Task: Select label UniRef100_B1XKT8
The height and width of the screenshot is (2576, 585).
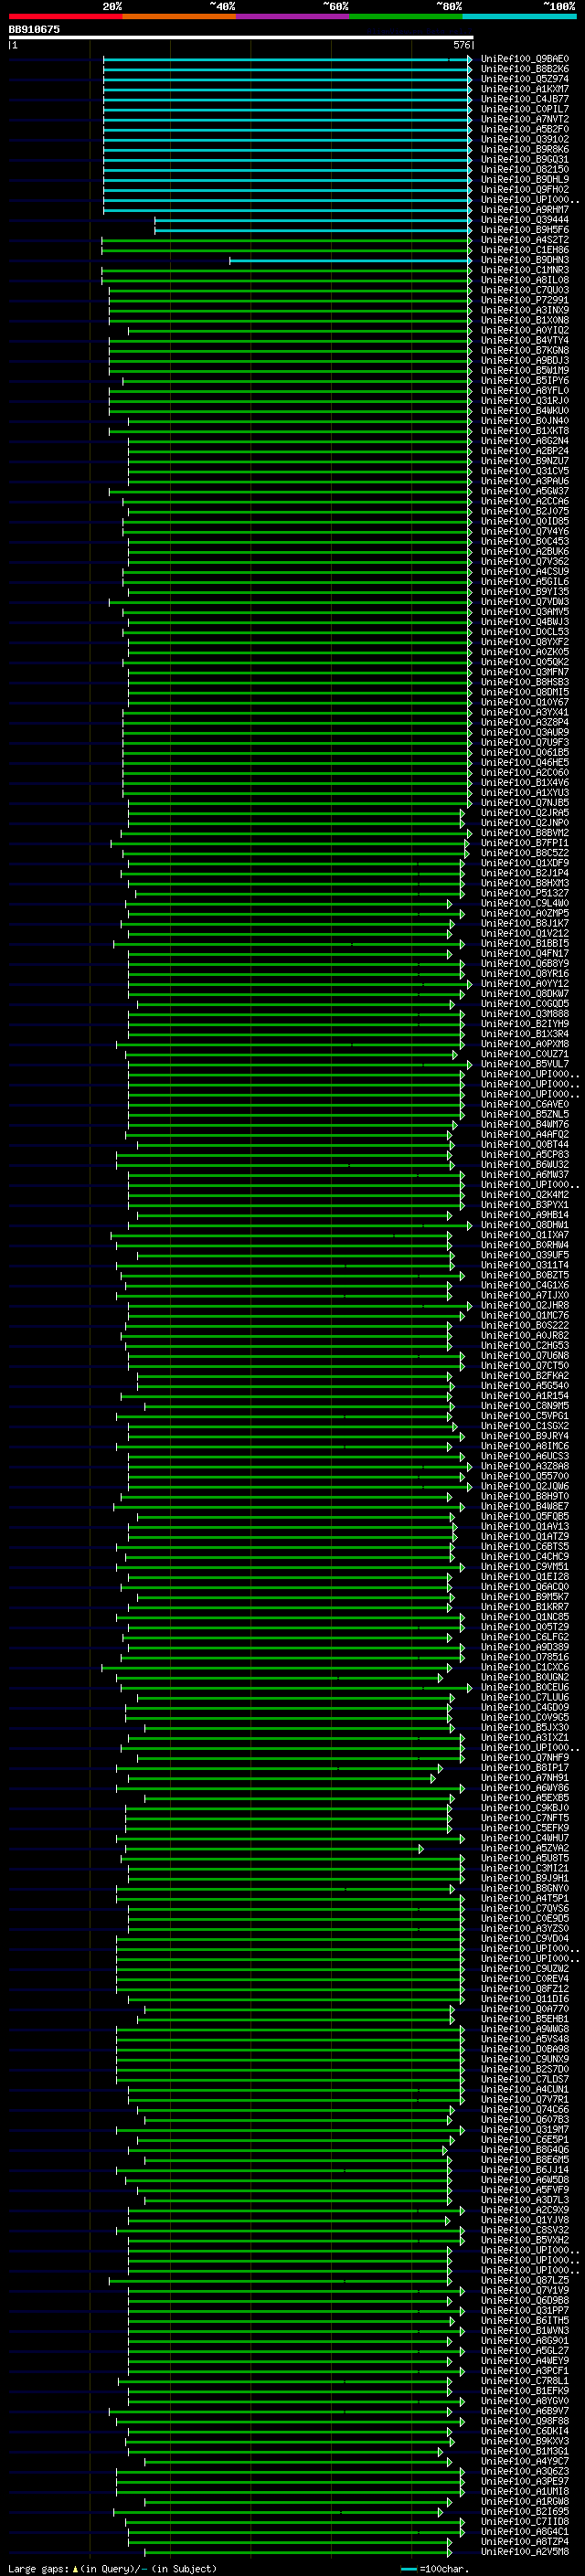Action: tap(525, 431)
